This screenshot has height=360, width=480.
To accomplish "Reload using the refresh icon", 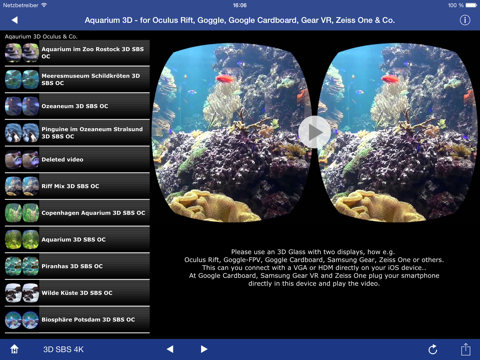I will point(433,349).
